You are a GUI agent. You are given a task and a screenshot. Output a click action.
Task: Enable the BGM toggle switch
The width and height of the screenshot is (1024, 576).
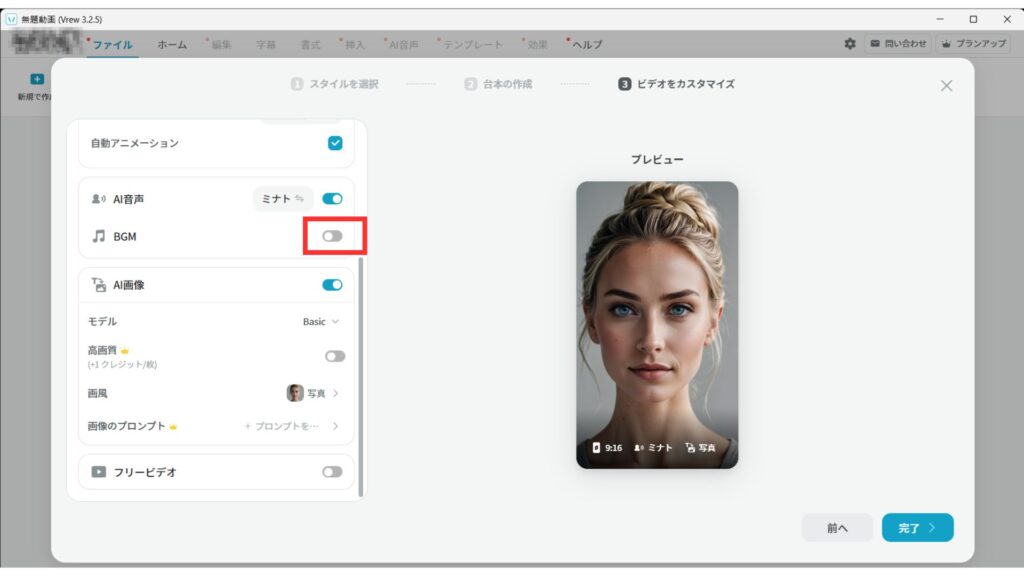[332, 236]
